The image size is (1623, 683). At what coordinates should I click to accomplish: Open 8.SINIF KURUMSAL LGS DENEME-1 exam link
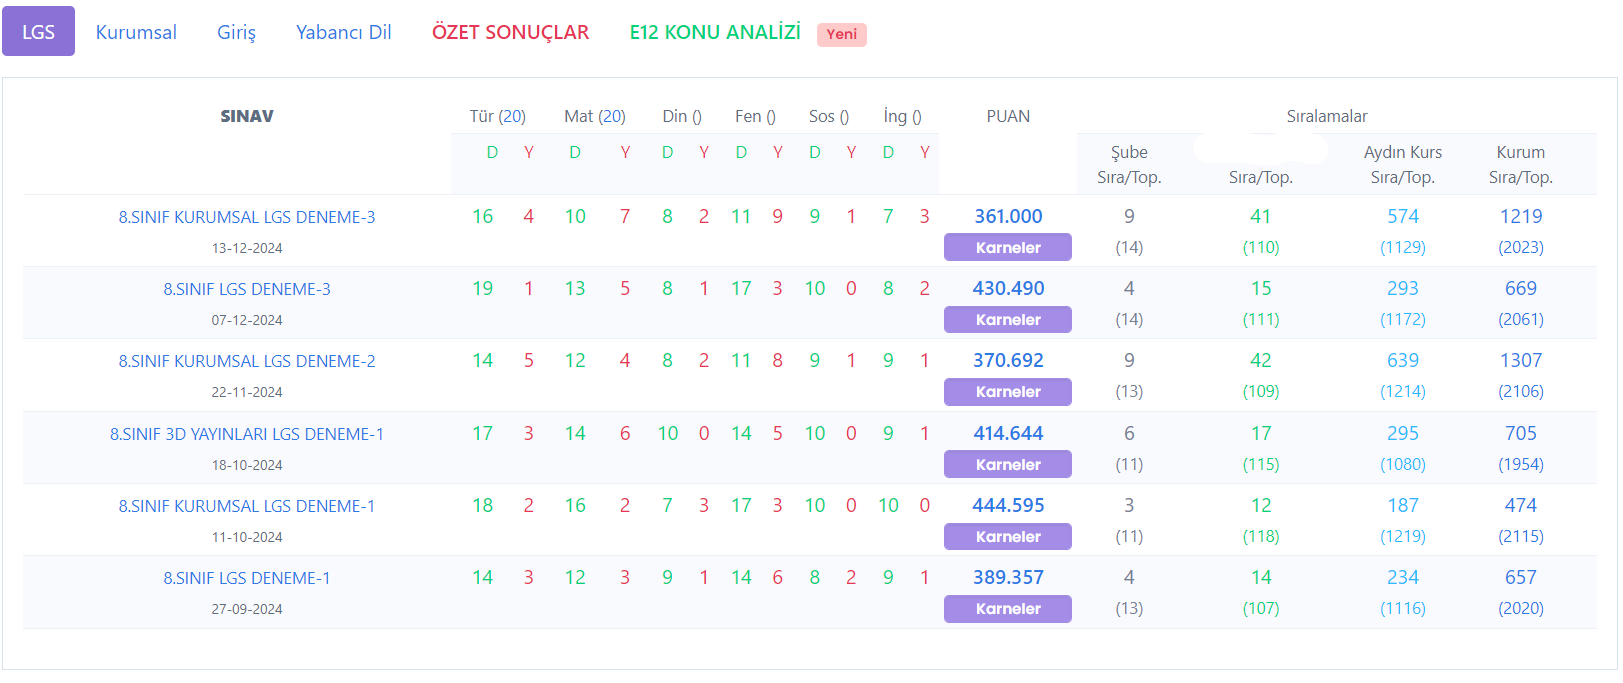point(247,506)
